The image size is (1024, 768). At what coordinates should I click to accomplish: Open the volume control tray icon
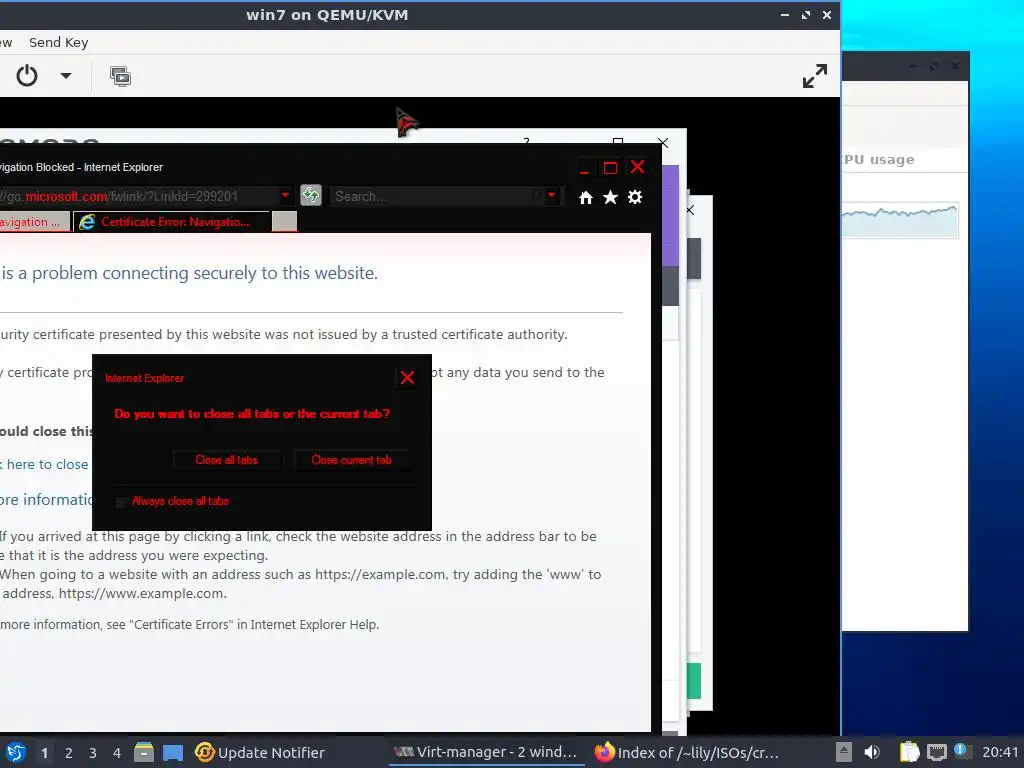tap(872, 752)
